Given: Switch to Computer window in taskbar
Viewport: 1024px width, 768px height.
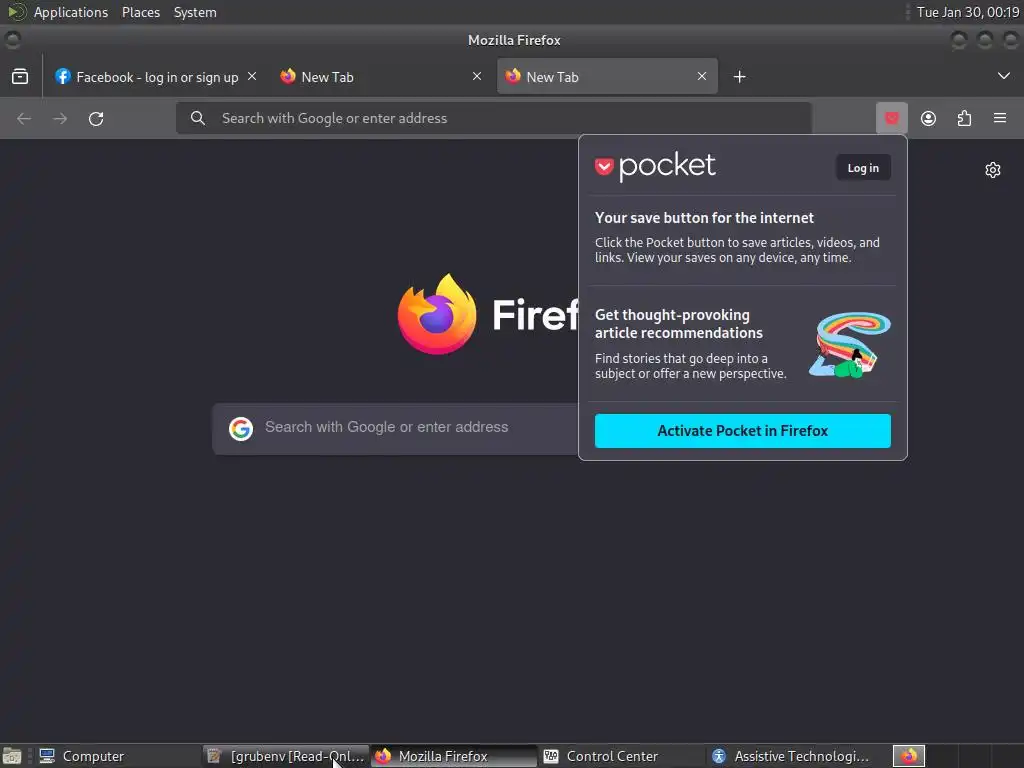Looking at the screenshot, I should click(116, 756).
